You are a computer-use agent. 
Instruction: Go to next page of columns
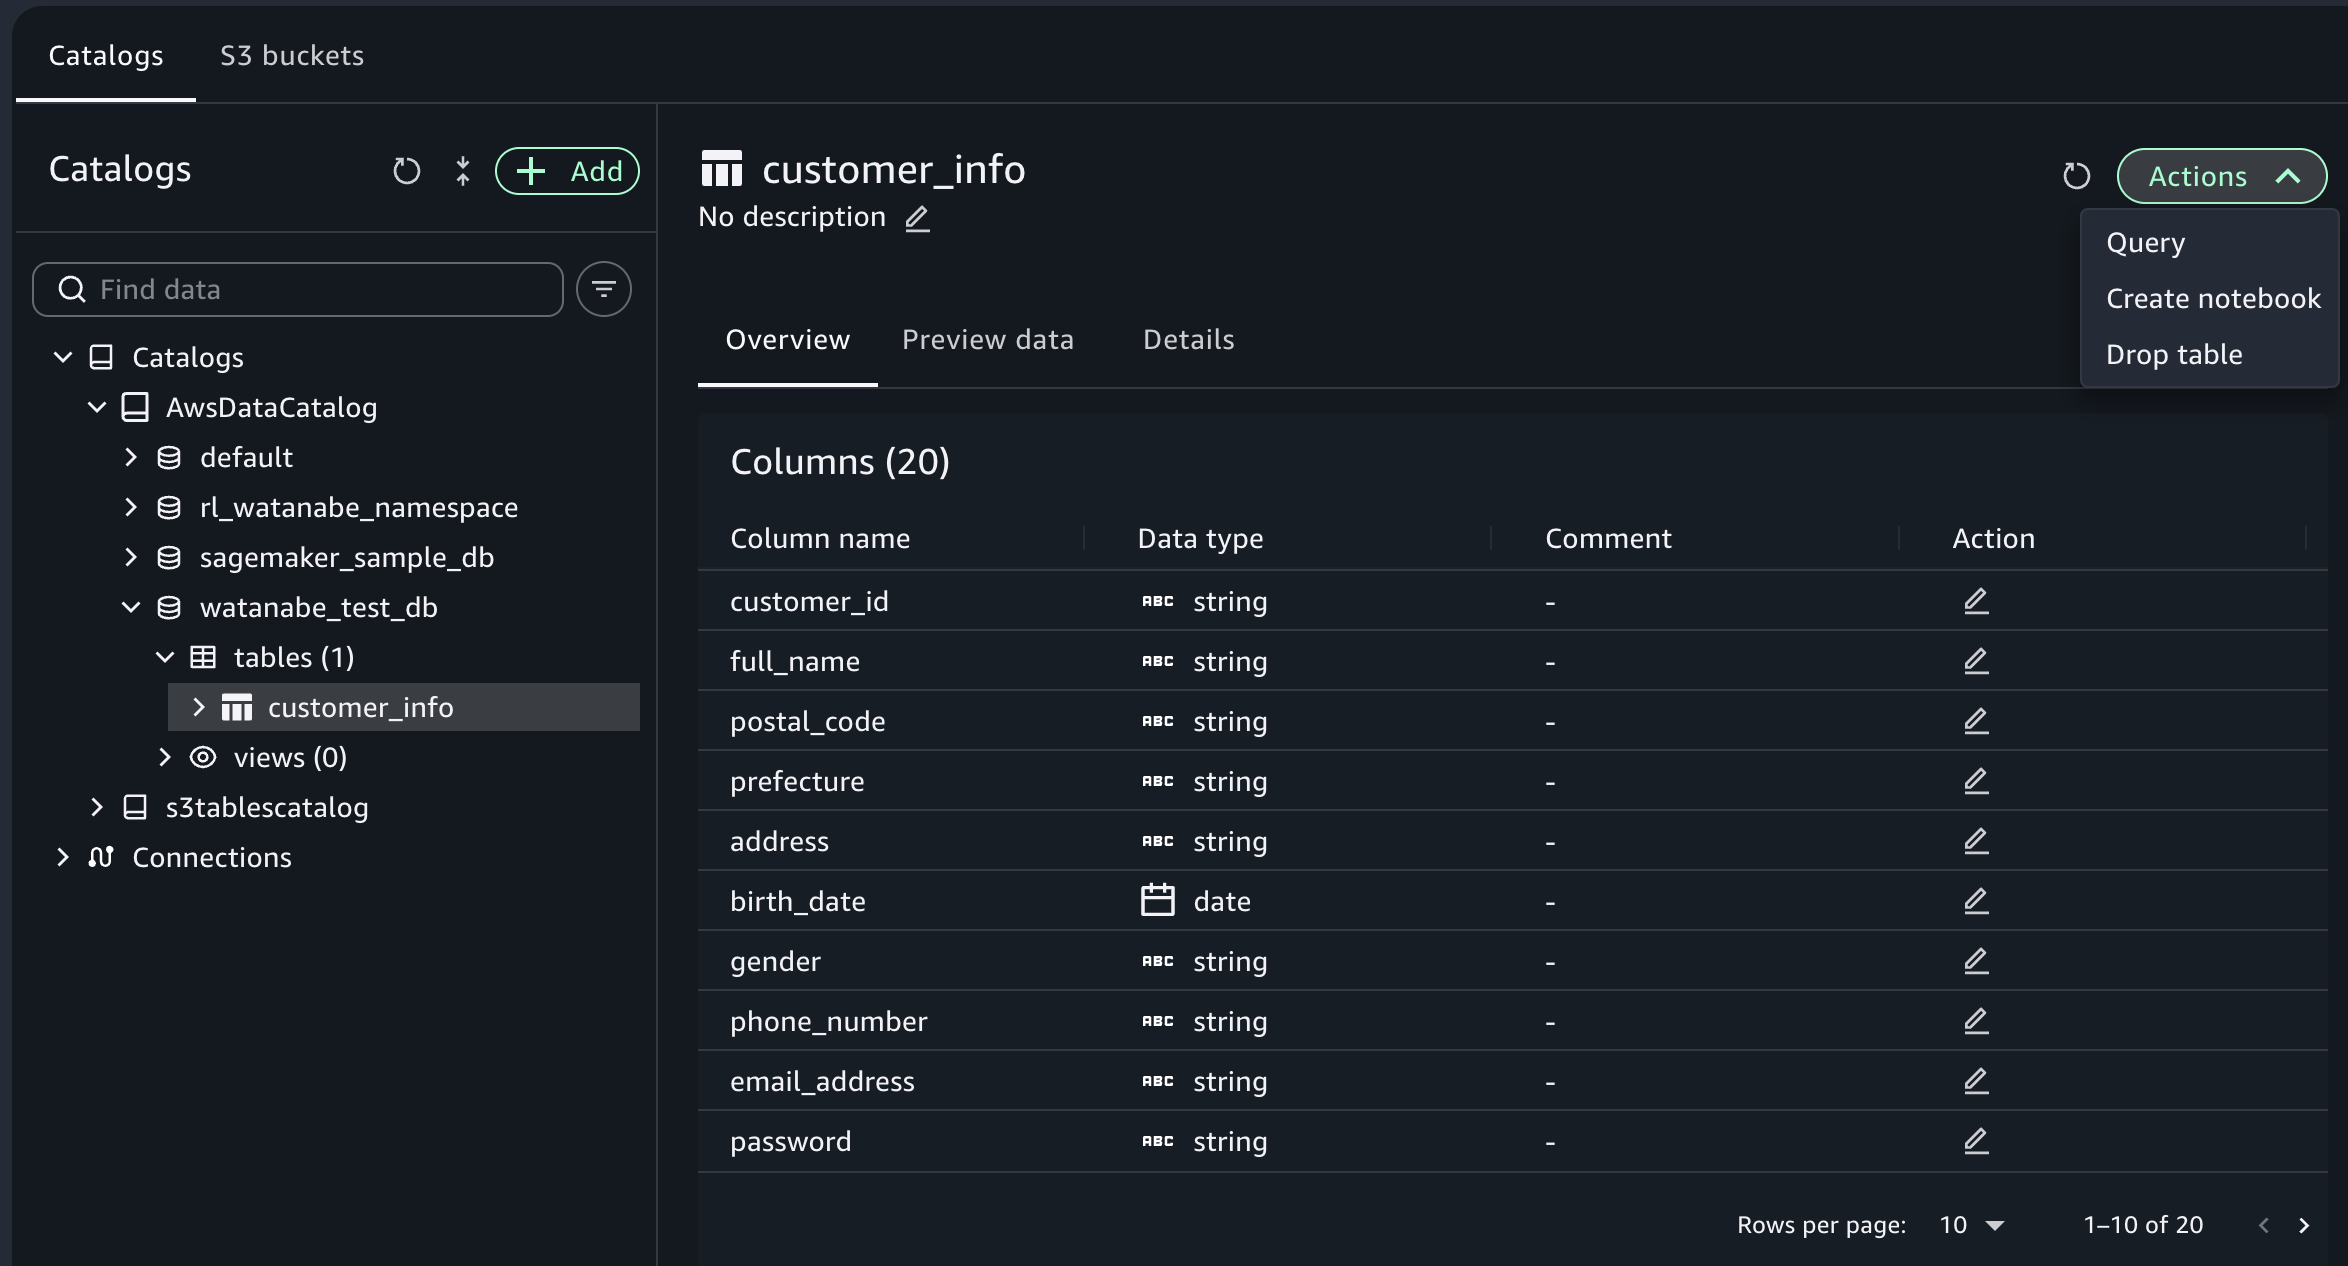tap(2304, 1225)
